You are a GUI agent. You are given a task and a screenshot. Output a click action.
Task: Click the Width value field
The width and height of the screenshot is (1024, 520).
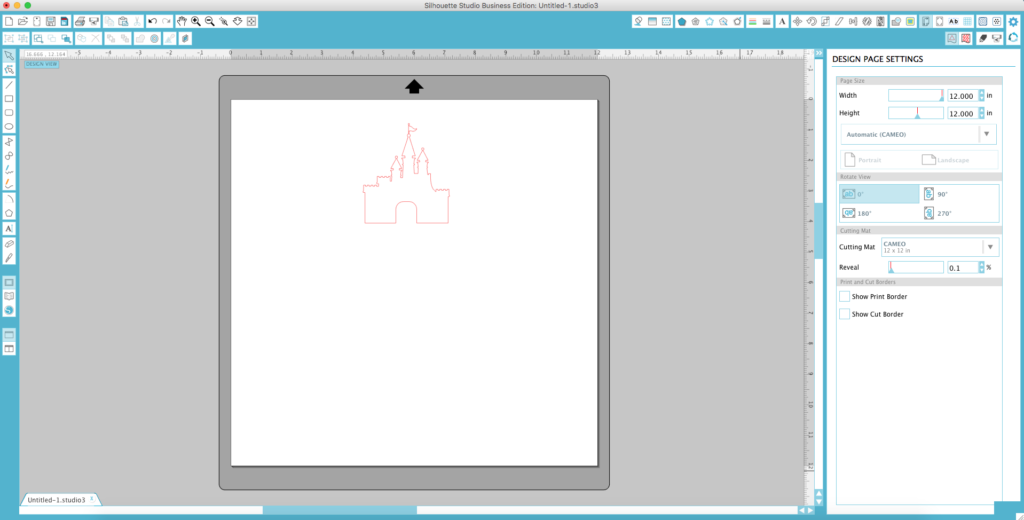click(x=963, y=96)
